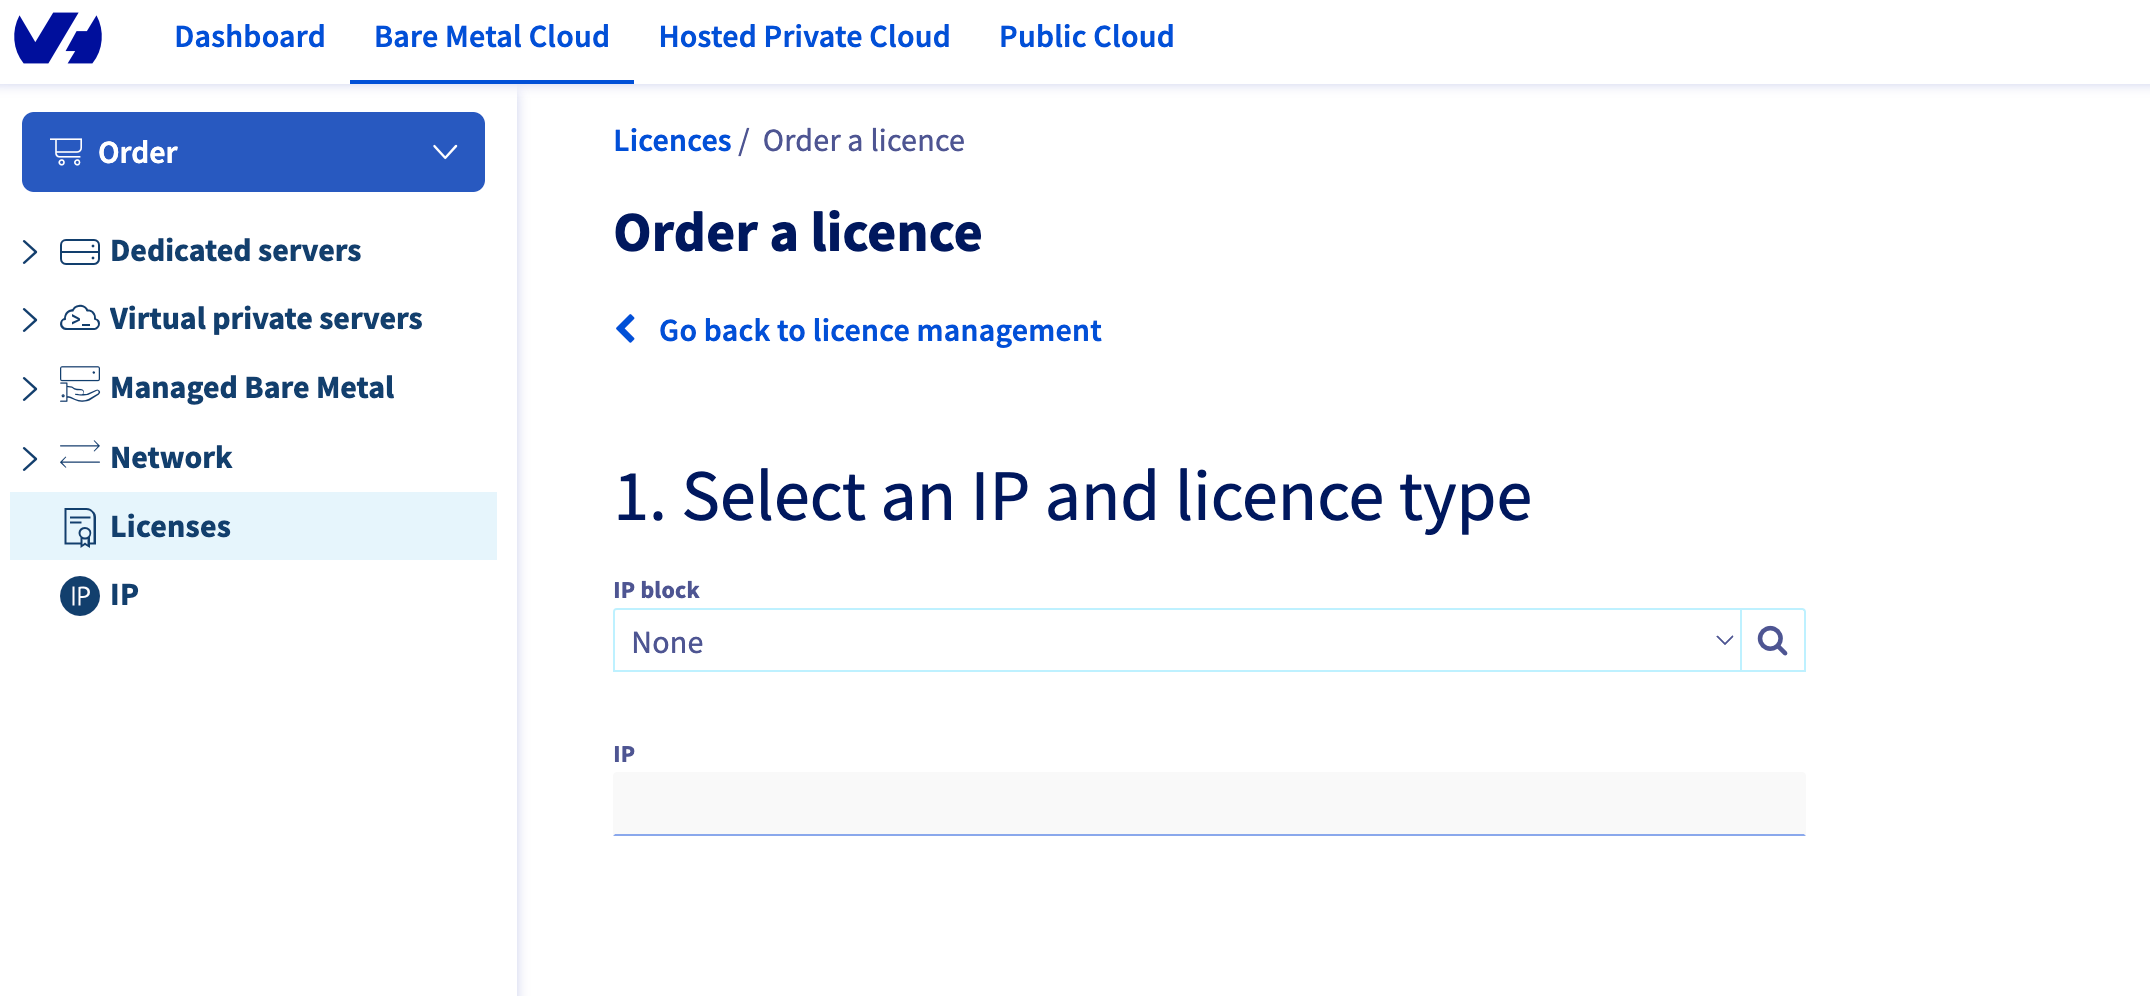Expand the Dedicated servers section
Viewport: 2150px width, 996px height.
[x=29, y=251]
